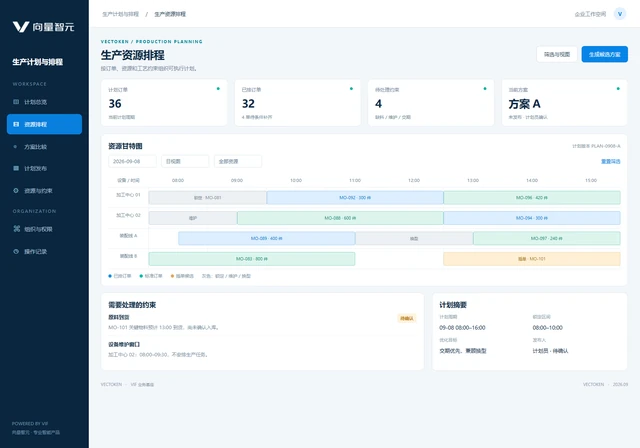Click the 装配线 A row label

point(128,235)
